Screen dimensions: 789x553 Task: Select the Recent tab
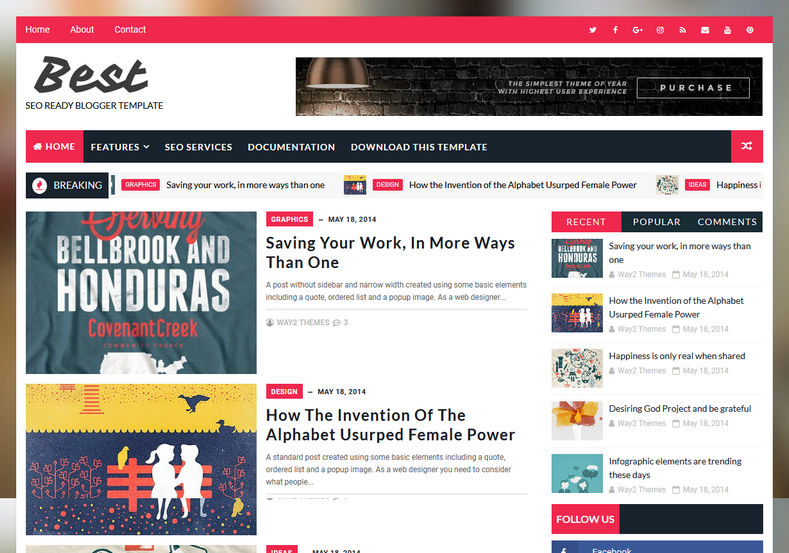(x=586, y=222)
